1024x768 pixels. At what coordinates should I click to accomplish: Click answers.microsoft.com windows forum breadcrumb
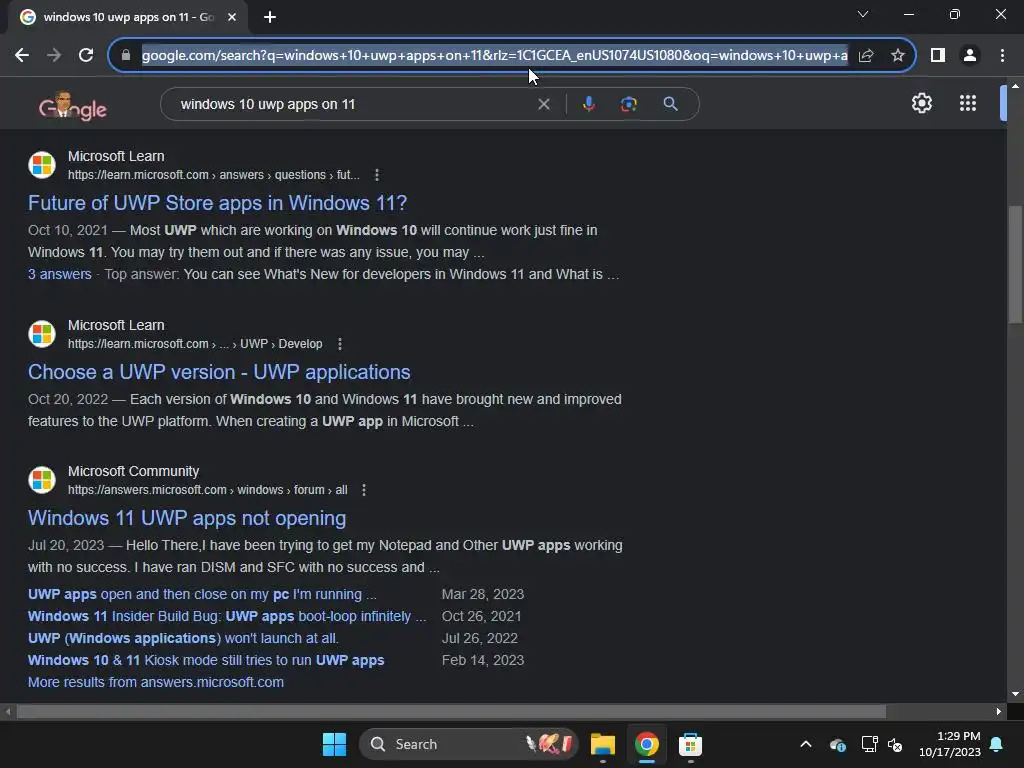point(207,490)
